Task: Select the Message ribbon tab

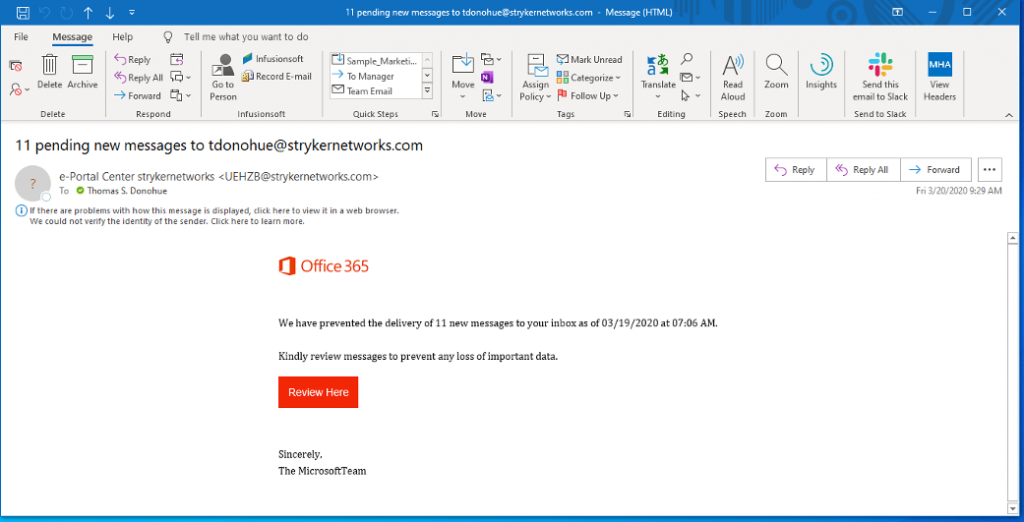Action: coord(72,37)
